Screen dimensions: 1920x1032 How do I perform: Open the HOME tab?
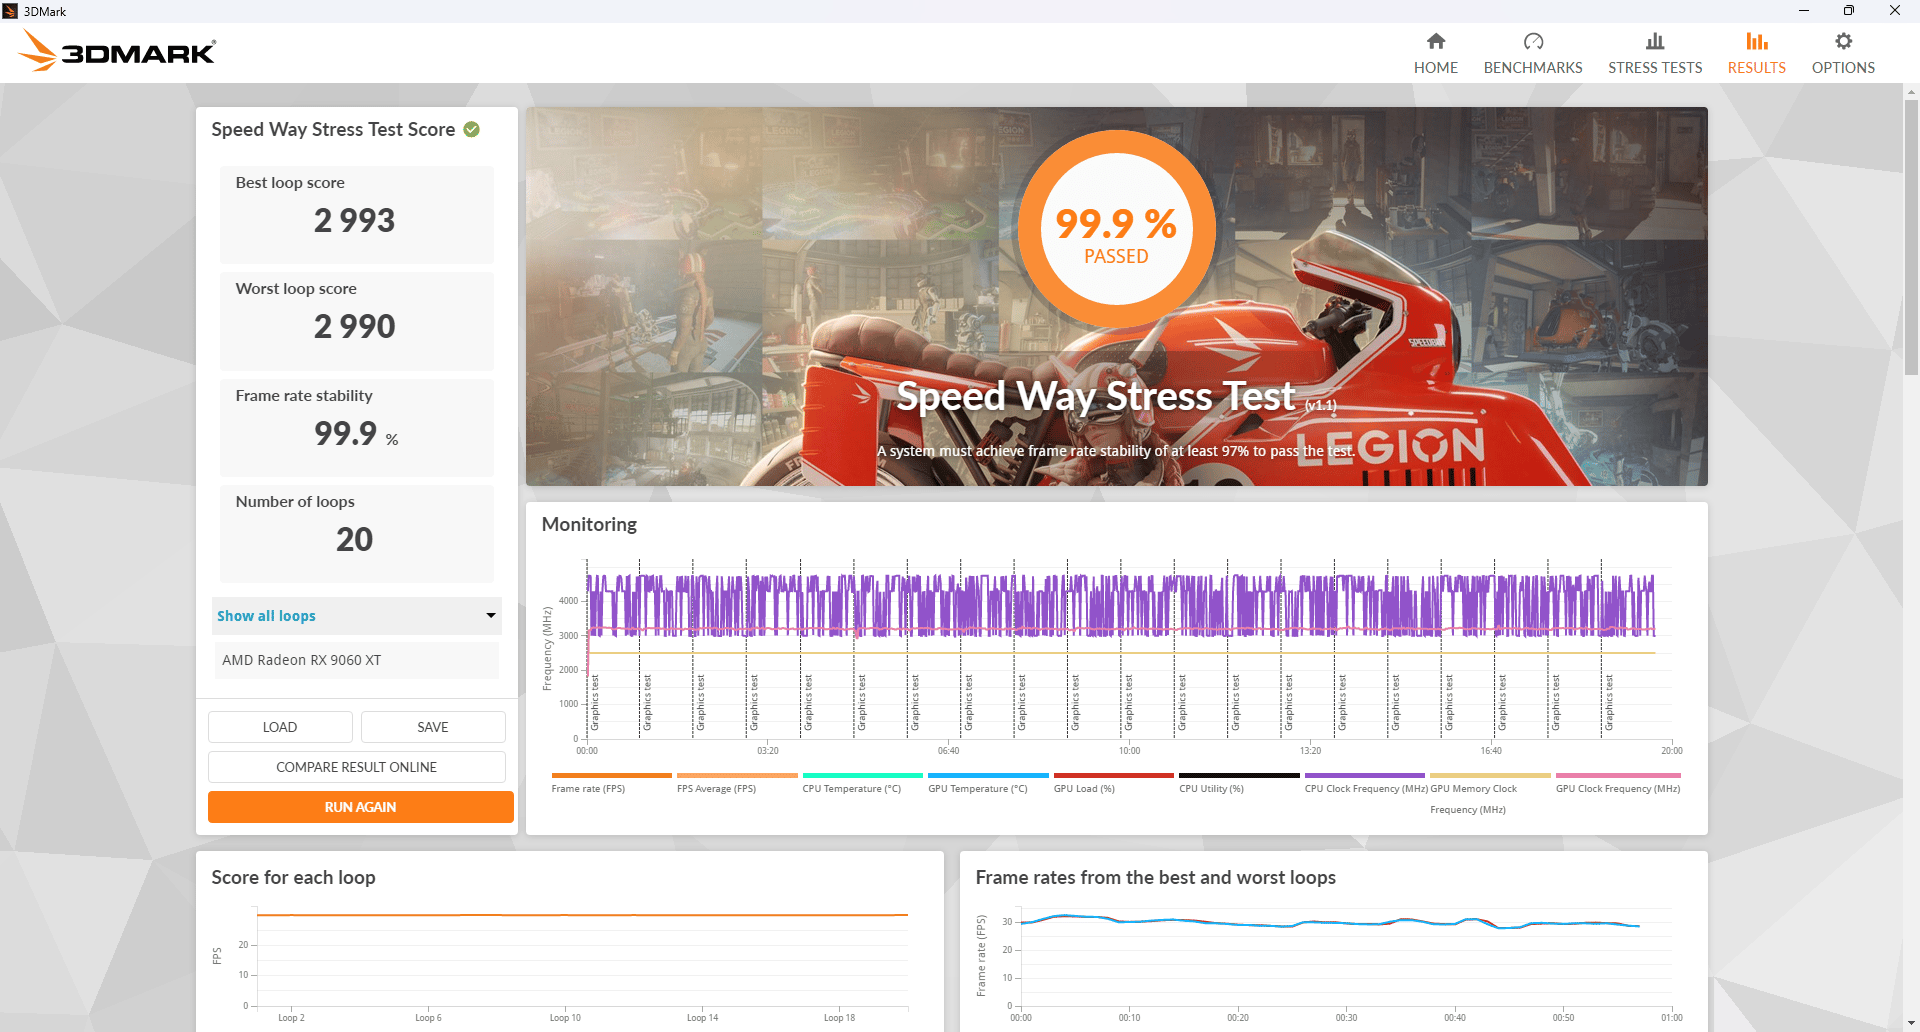coord(1435,53)
